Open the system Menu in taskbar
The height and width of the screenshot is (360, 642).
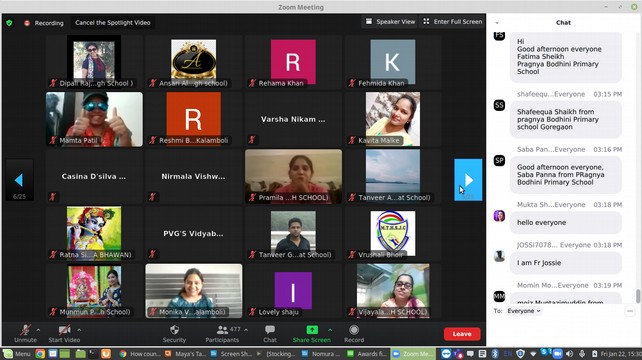(17, 353)
